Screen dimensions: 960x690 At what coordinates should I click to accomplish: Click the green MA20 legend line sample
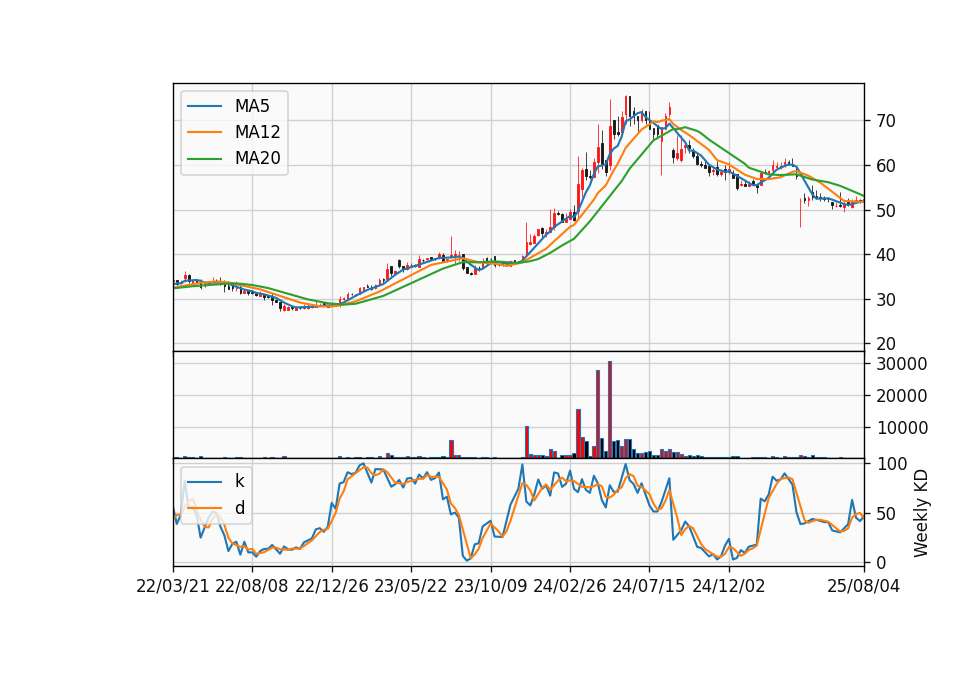pyautogui.click(x=204, y=159)
